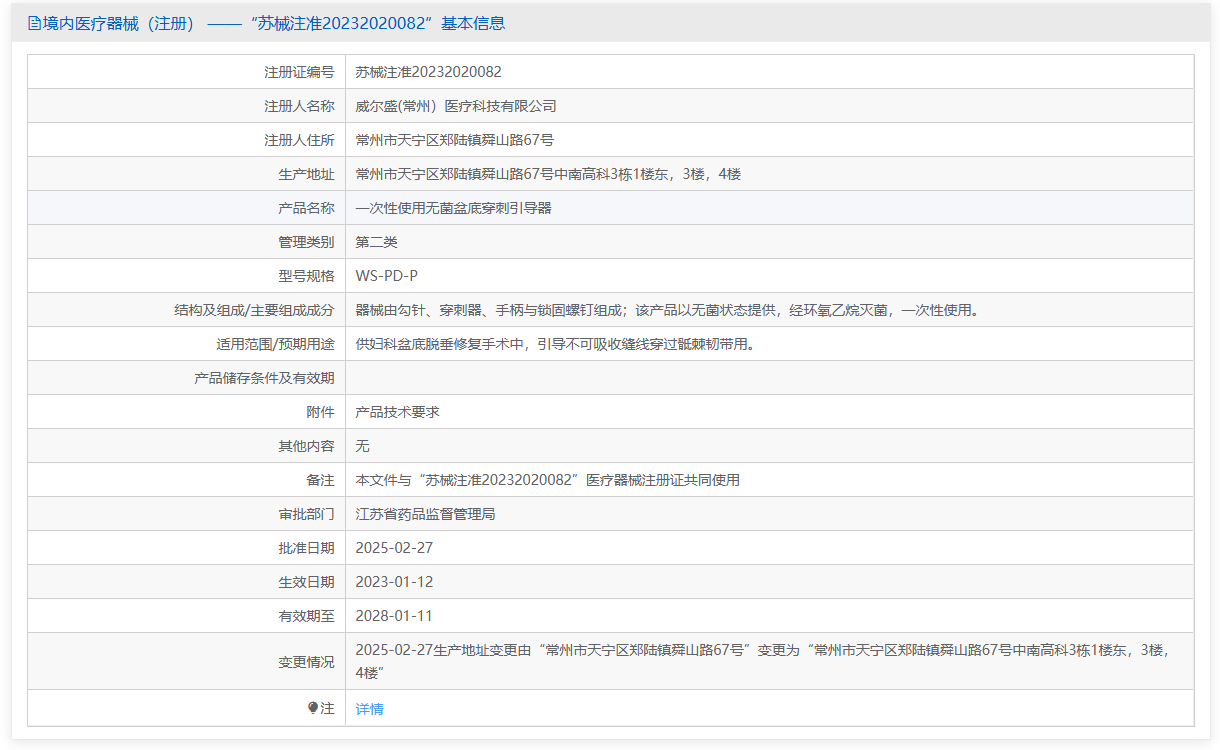This screenshot has width=1220, height=750.
Task: Click the document icon in the header
Action: pyautogui.click(x=34, y=23)
